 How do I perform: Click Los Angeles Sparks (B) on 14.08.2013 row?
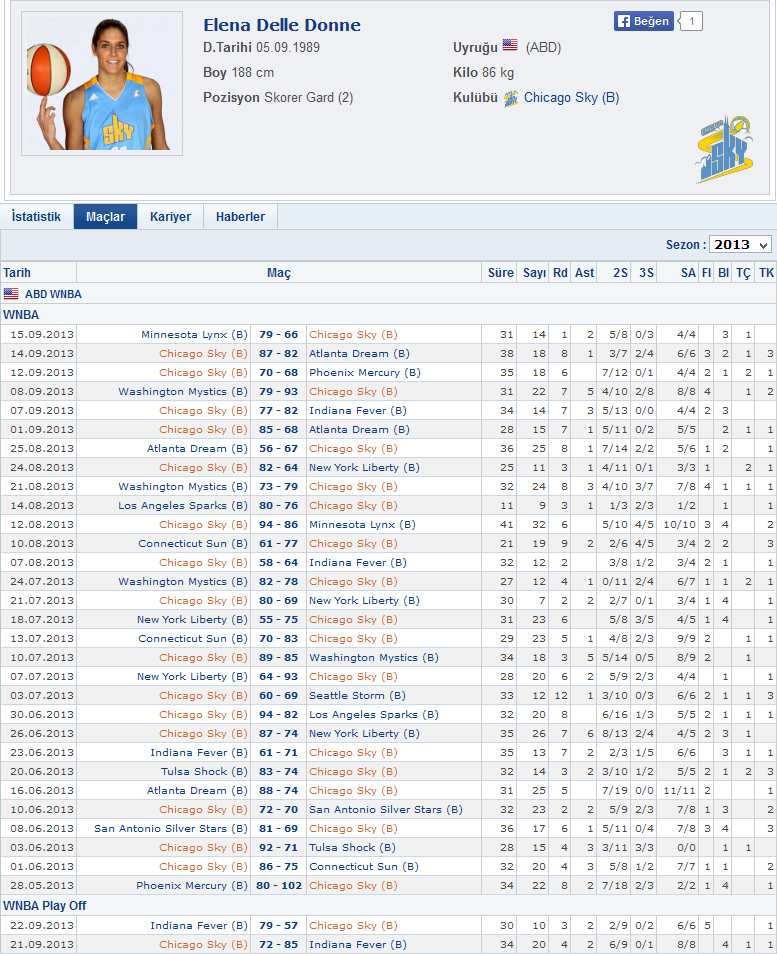click(183, 506)
